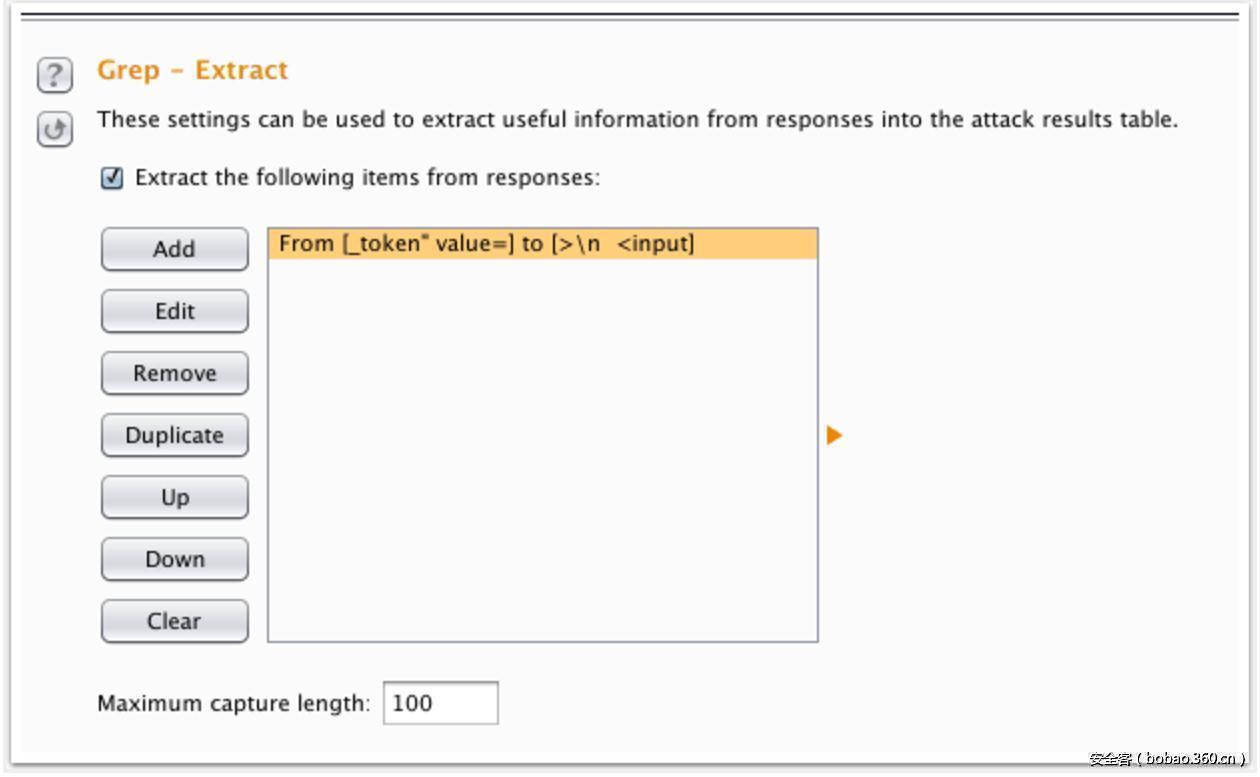Click the orange triangle beside the list
Screen dimensions: 1260x777
pos(834,435)
